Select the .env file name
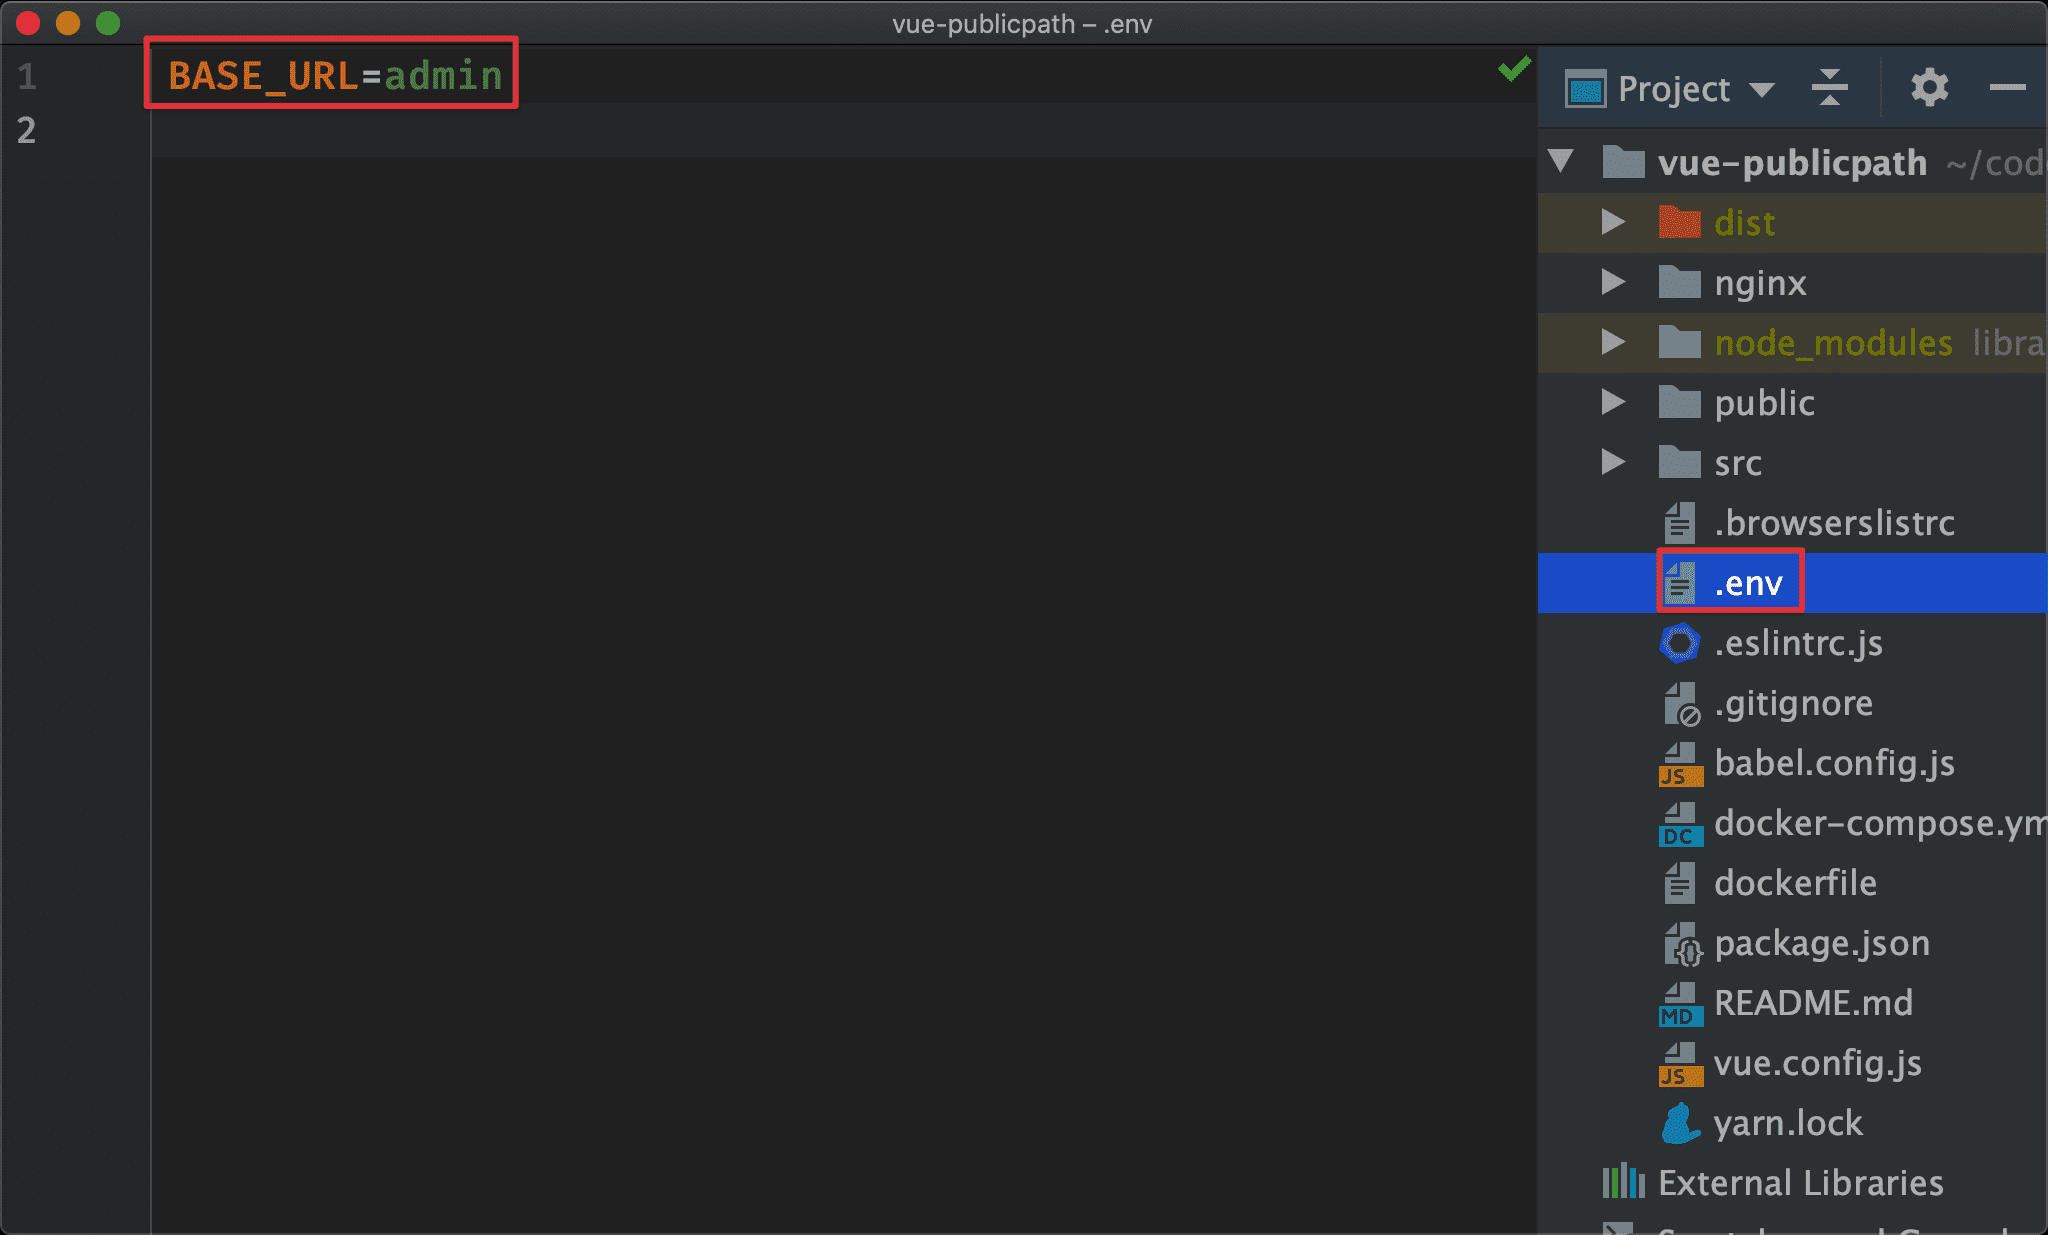This screenshot has height=1235, width=2048. click(x=1748, y=583)
